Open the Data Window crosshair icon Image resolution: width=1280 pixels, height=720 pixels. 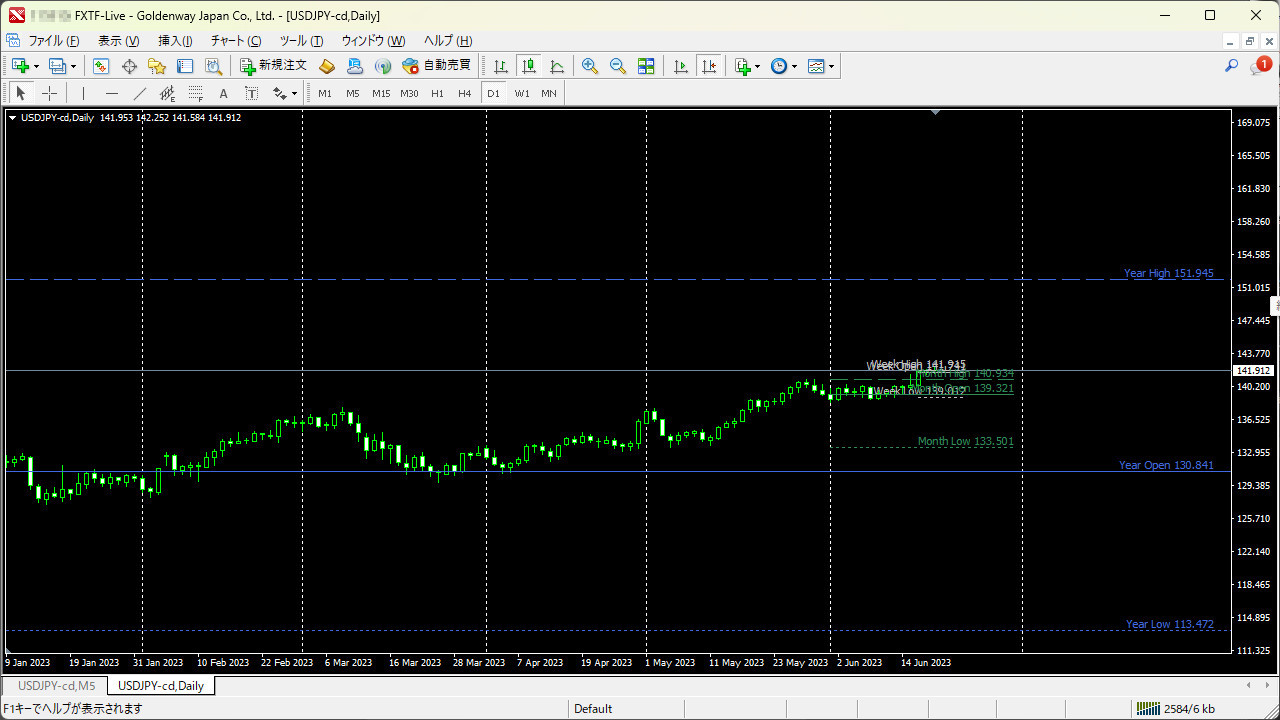129,66
